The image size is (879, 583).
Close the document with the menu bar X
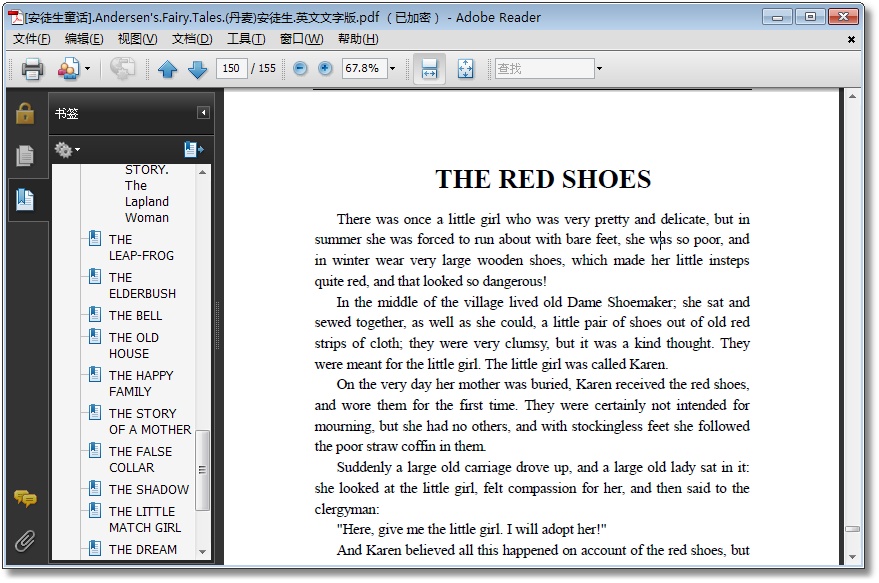[851, 39]
